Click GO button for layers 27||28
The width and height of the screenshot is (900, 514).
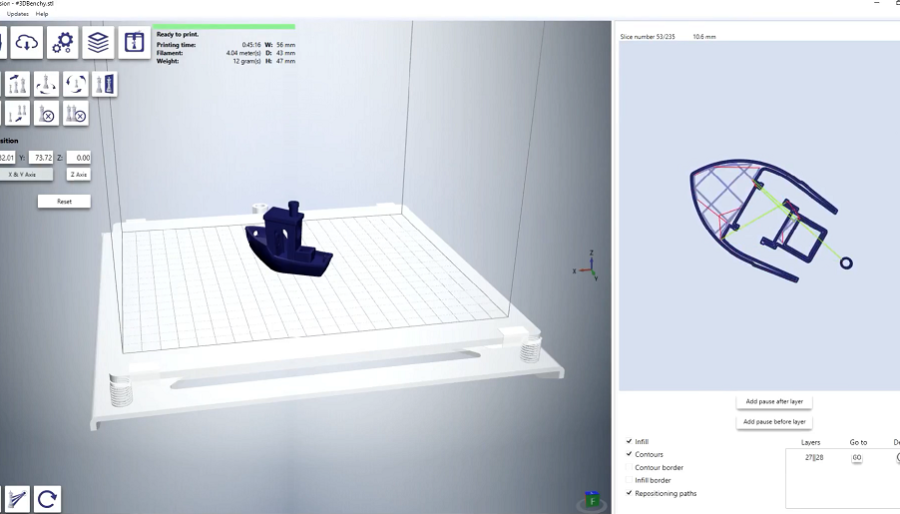[x=856, y=458]
